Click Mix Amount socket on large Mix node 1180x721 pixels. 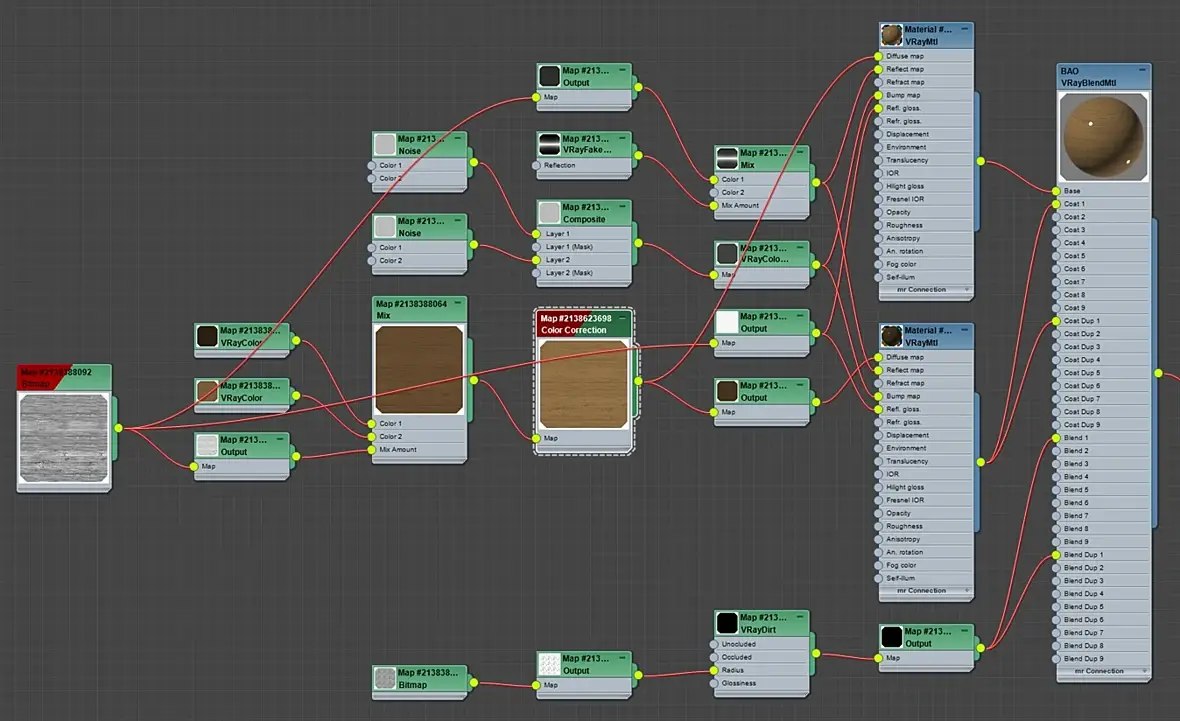coord(372,450)
